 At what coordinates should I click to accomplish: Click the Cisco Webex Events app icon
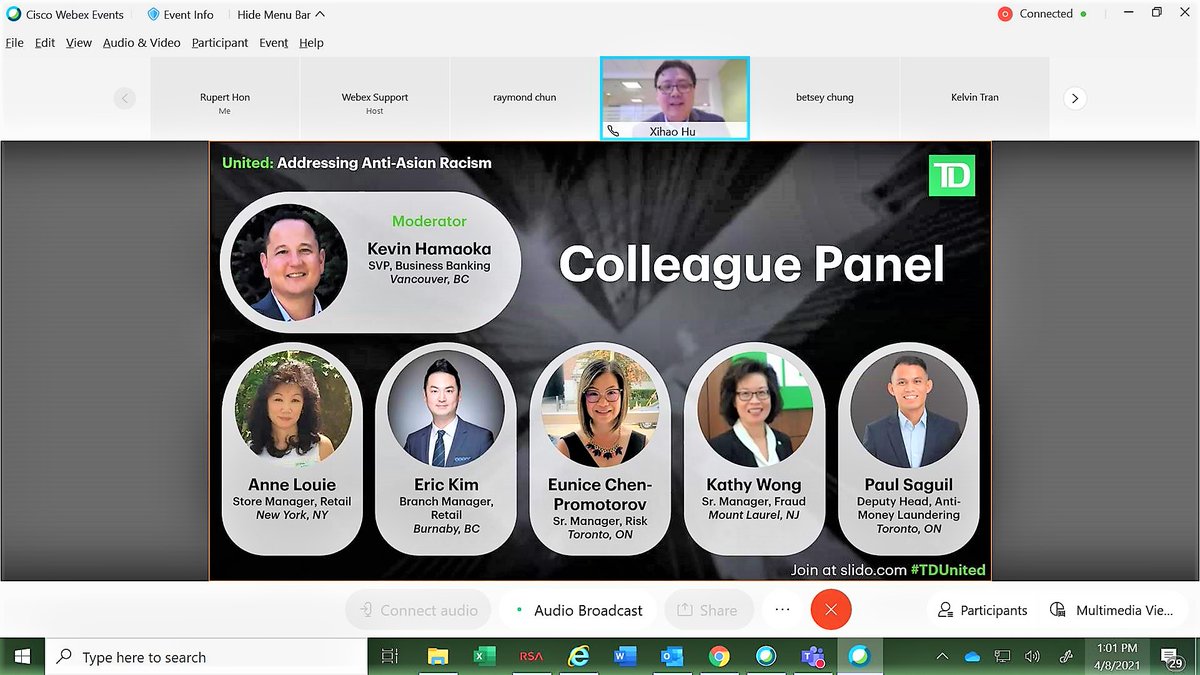click(13, 15)
